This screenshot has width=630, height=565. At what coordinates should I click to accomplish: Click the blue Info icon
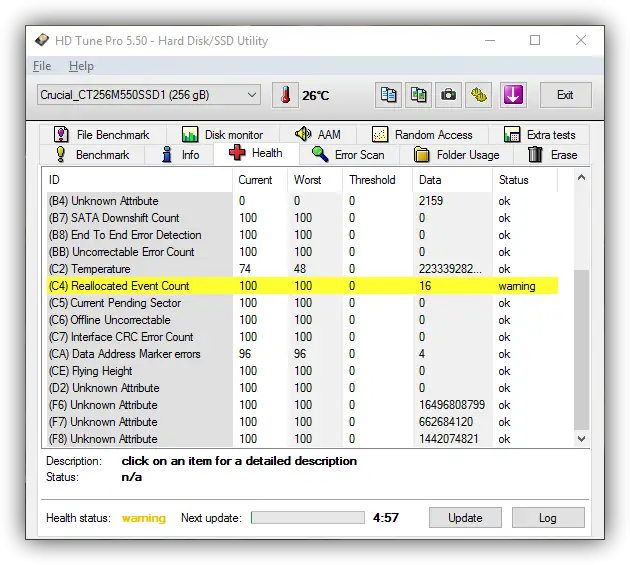pyautogui.click(x=167, y=154)
